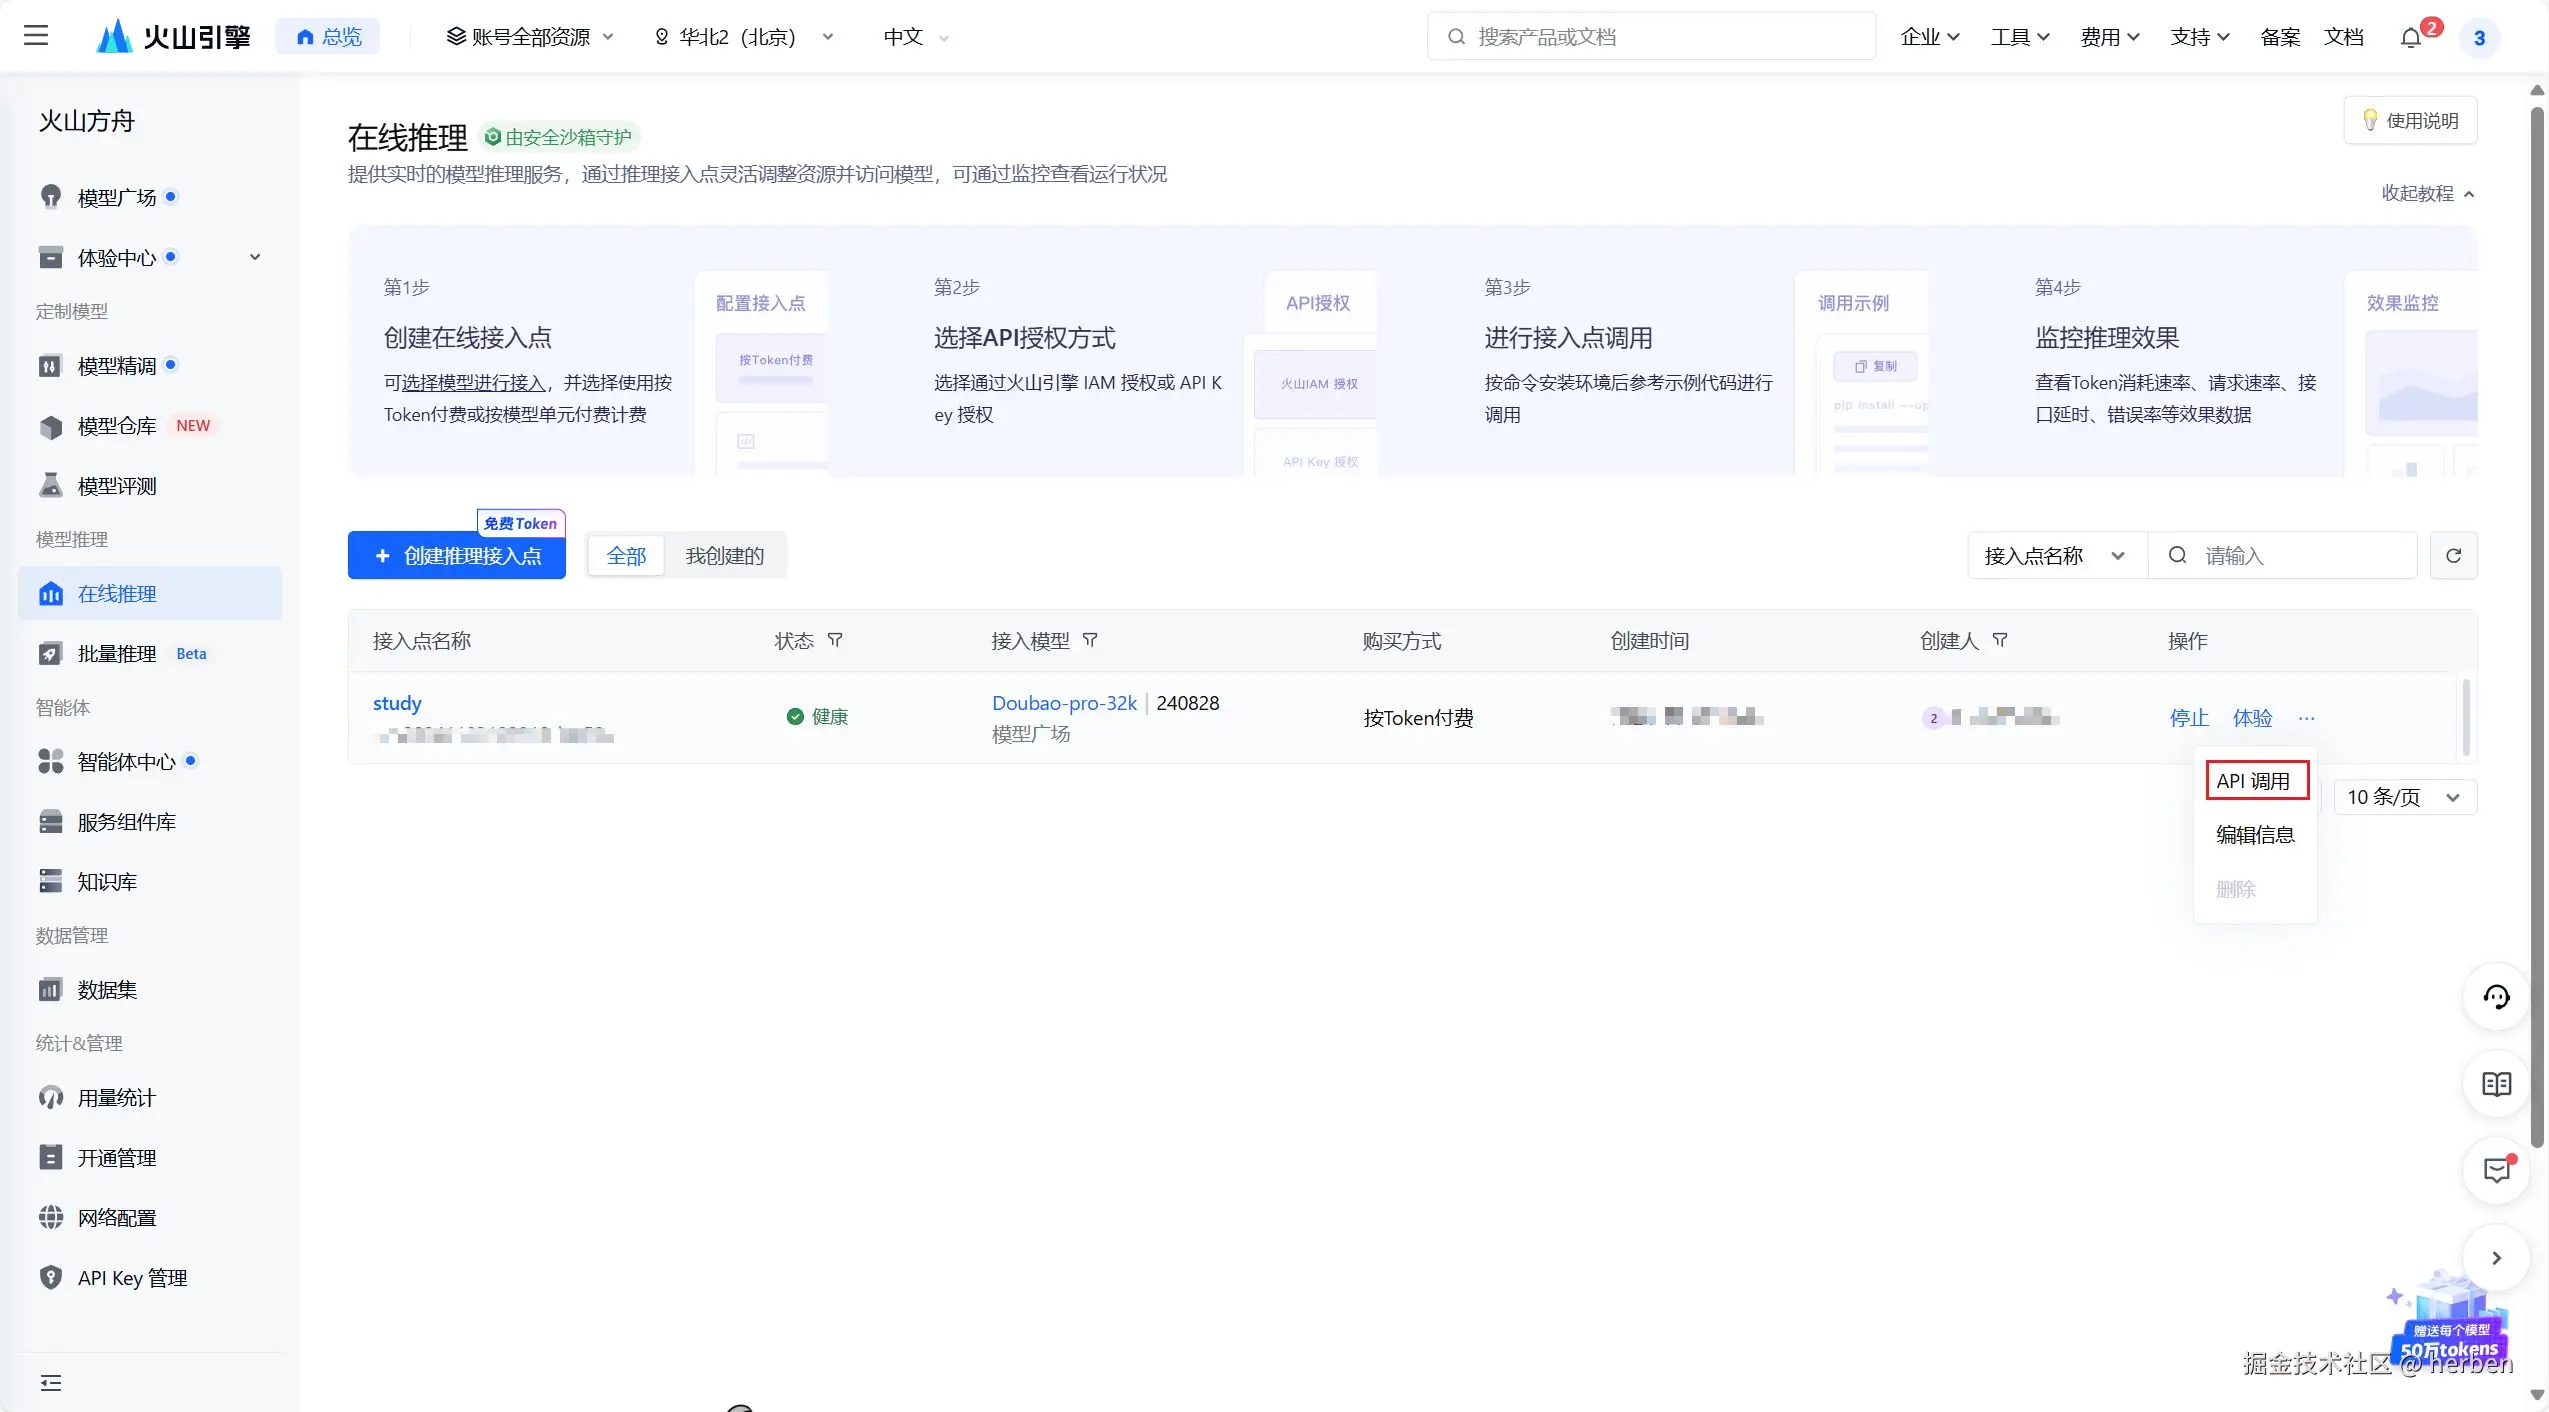2549x1412 pixels.
Task: Open the 10 条/页 page size dropdown
Action: pyautogui.click(x=2404, y=797)
